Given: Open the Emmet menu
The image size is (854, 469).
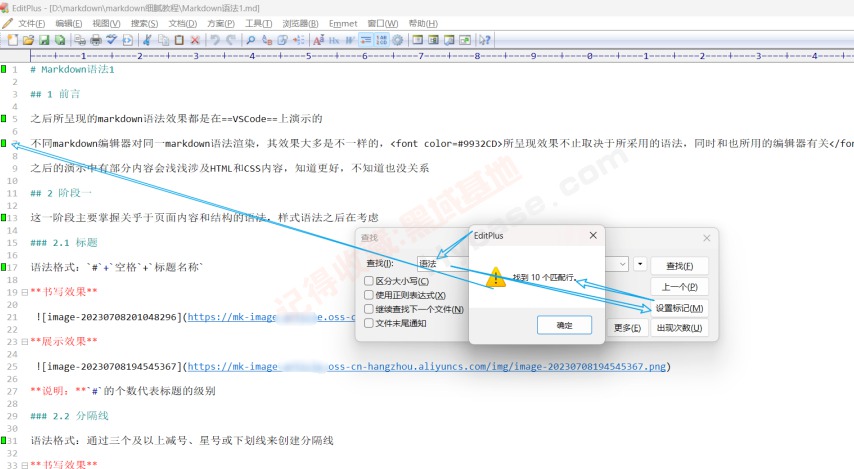Looking at the screenshot, I should pos(343,23).
